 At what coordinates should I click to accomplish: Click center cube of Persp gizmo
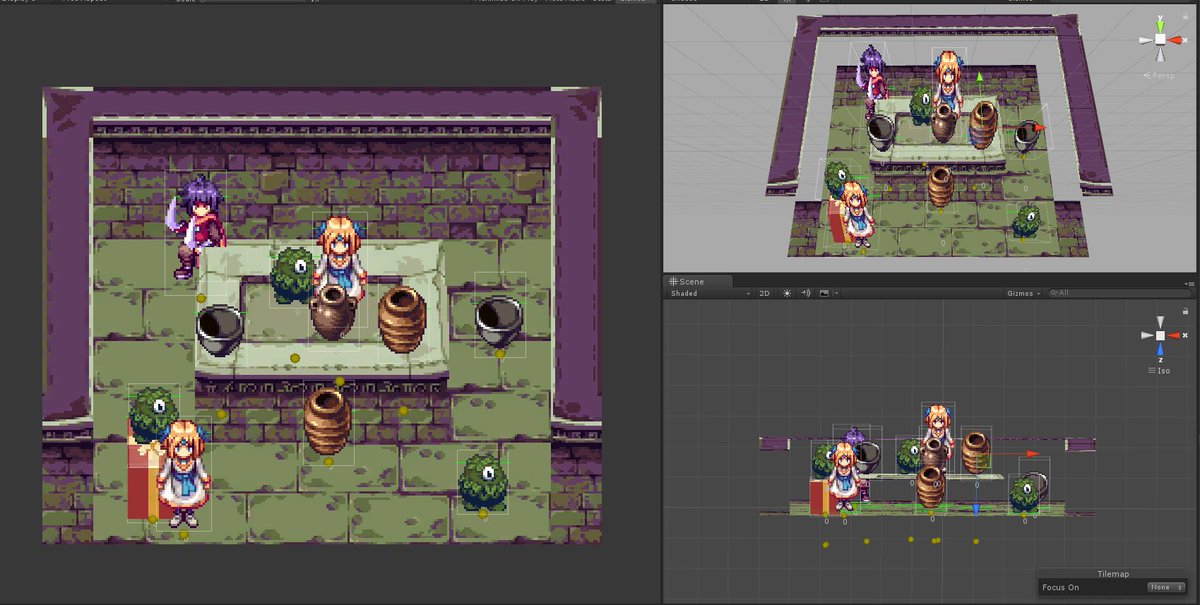(1160, 39)
